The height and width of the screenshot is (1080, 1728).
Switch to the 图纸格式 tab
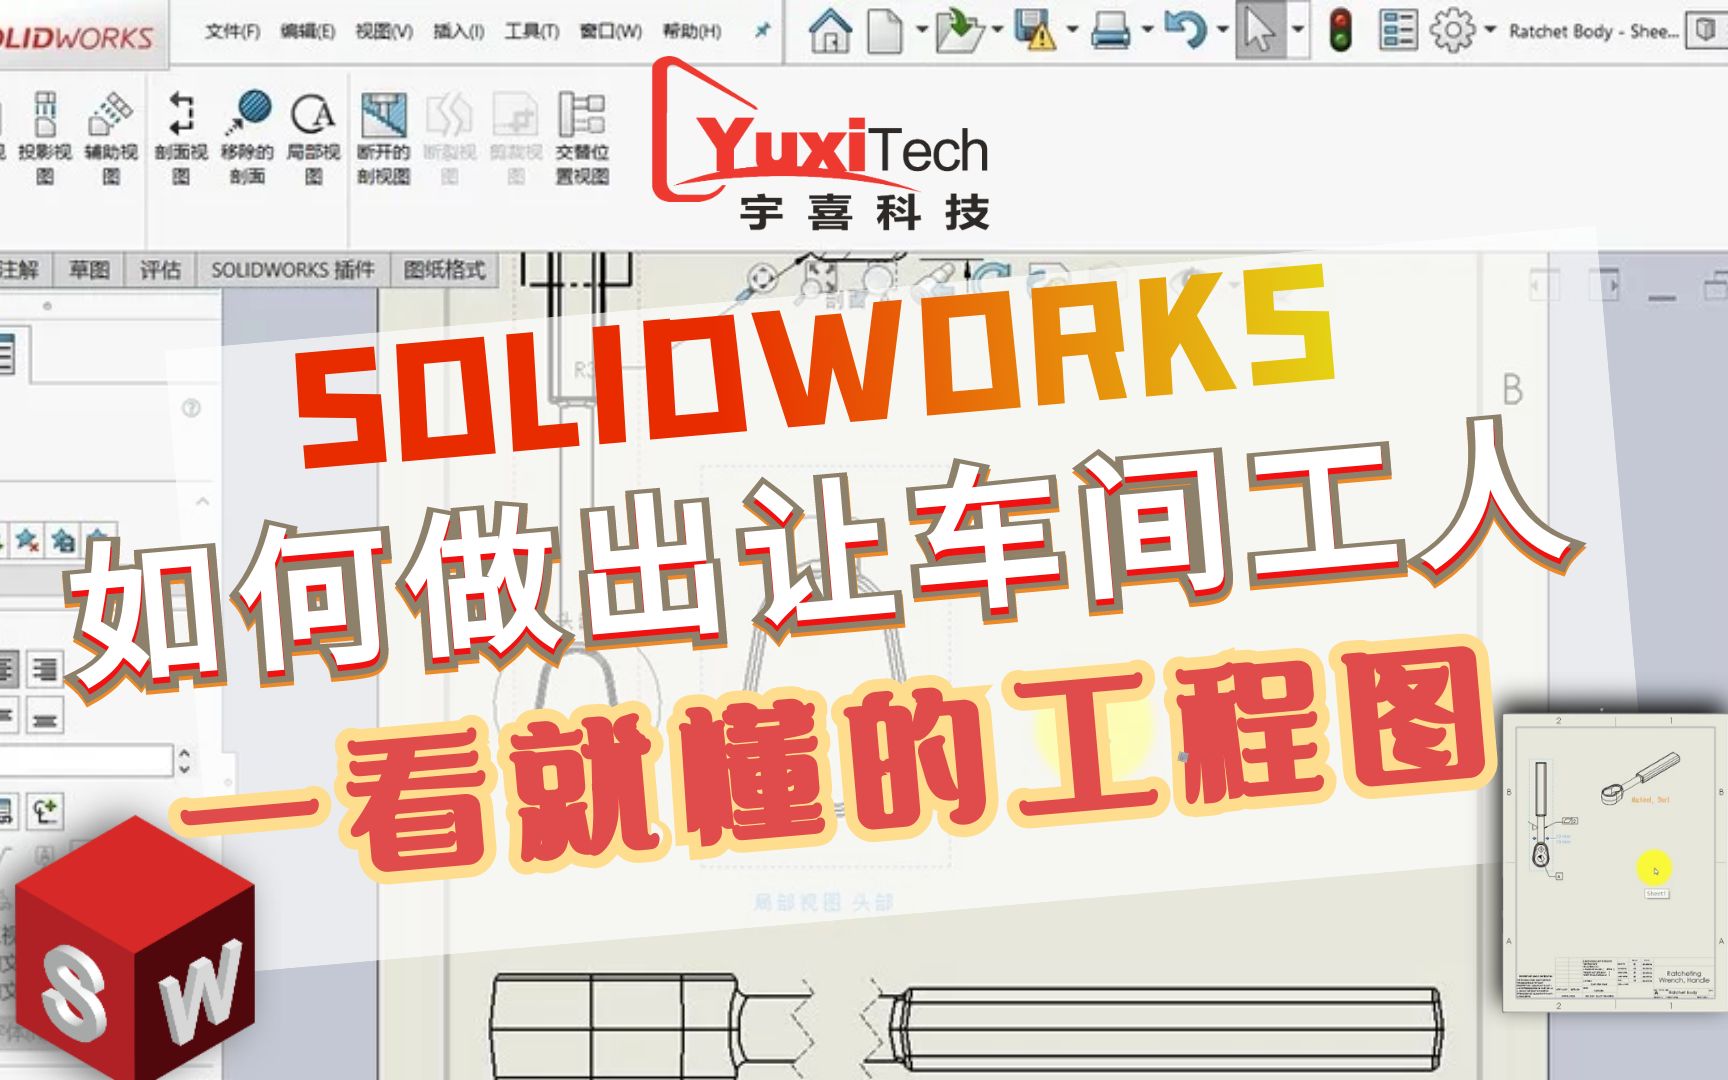point(444,270)
